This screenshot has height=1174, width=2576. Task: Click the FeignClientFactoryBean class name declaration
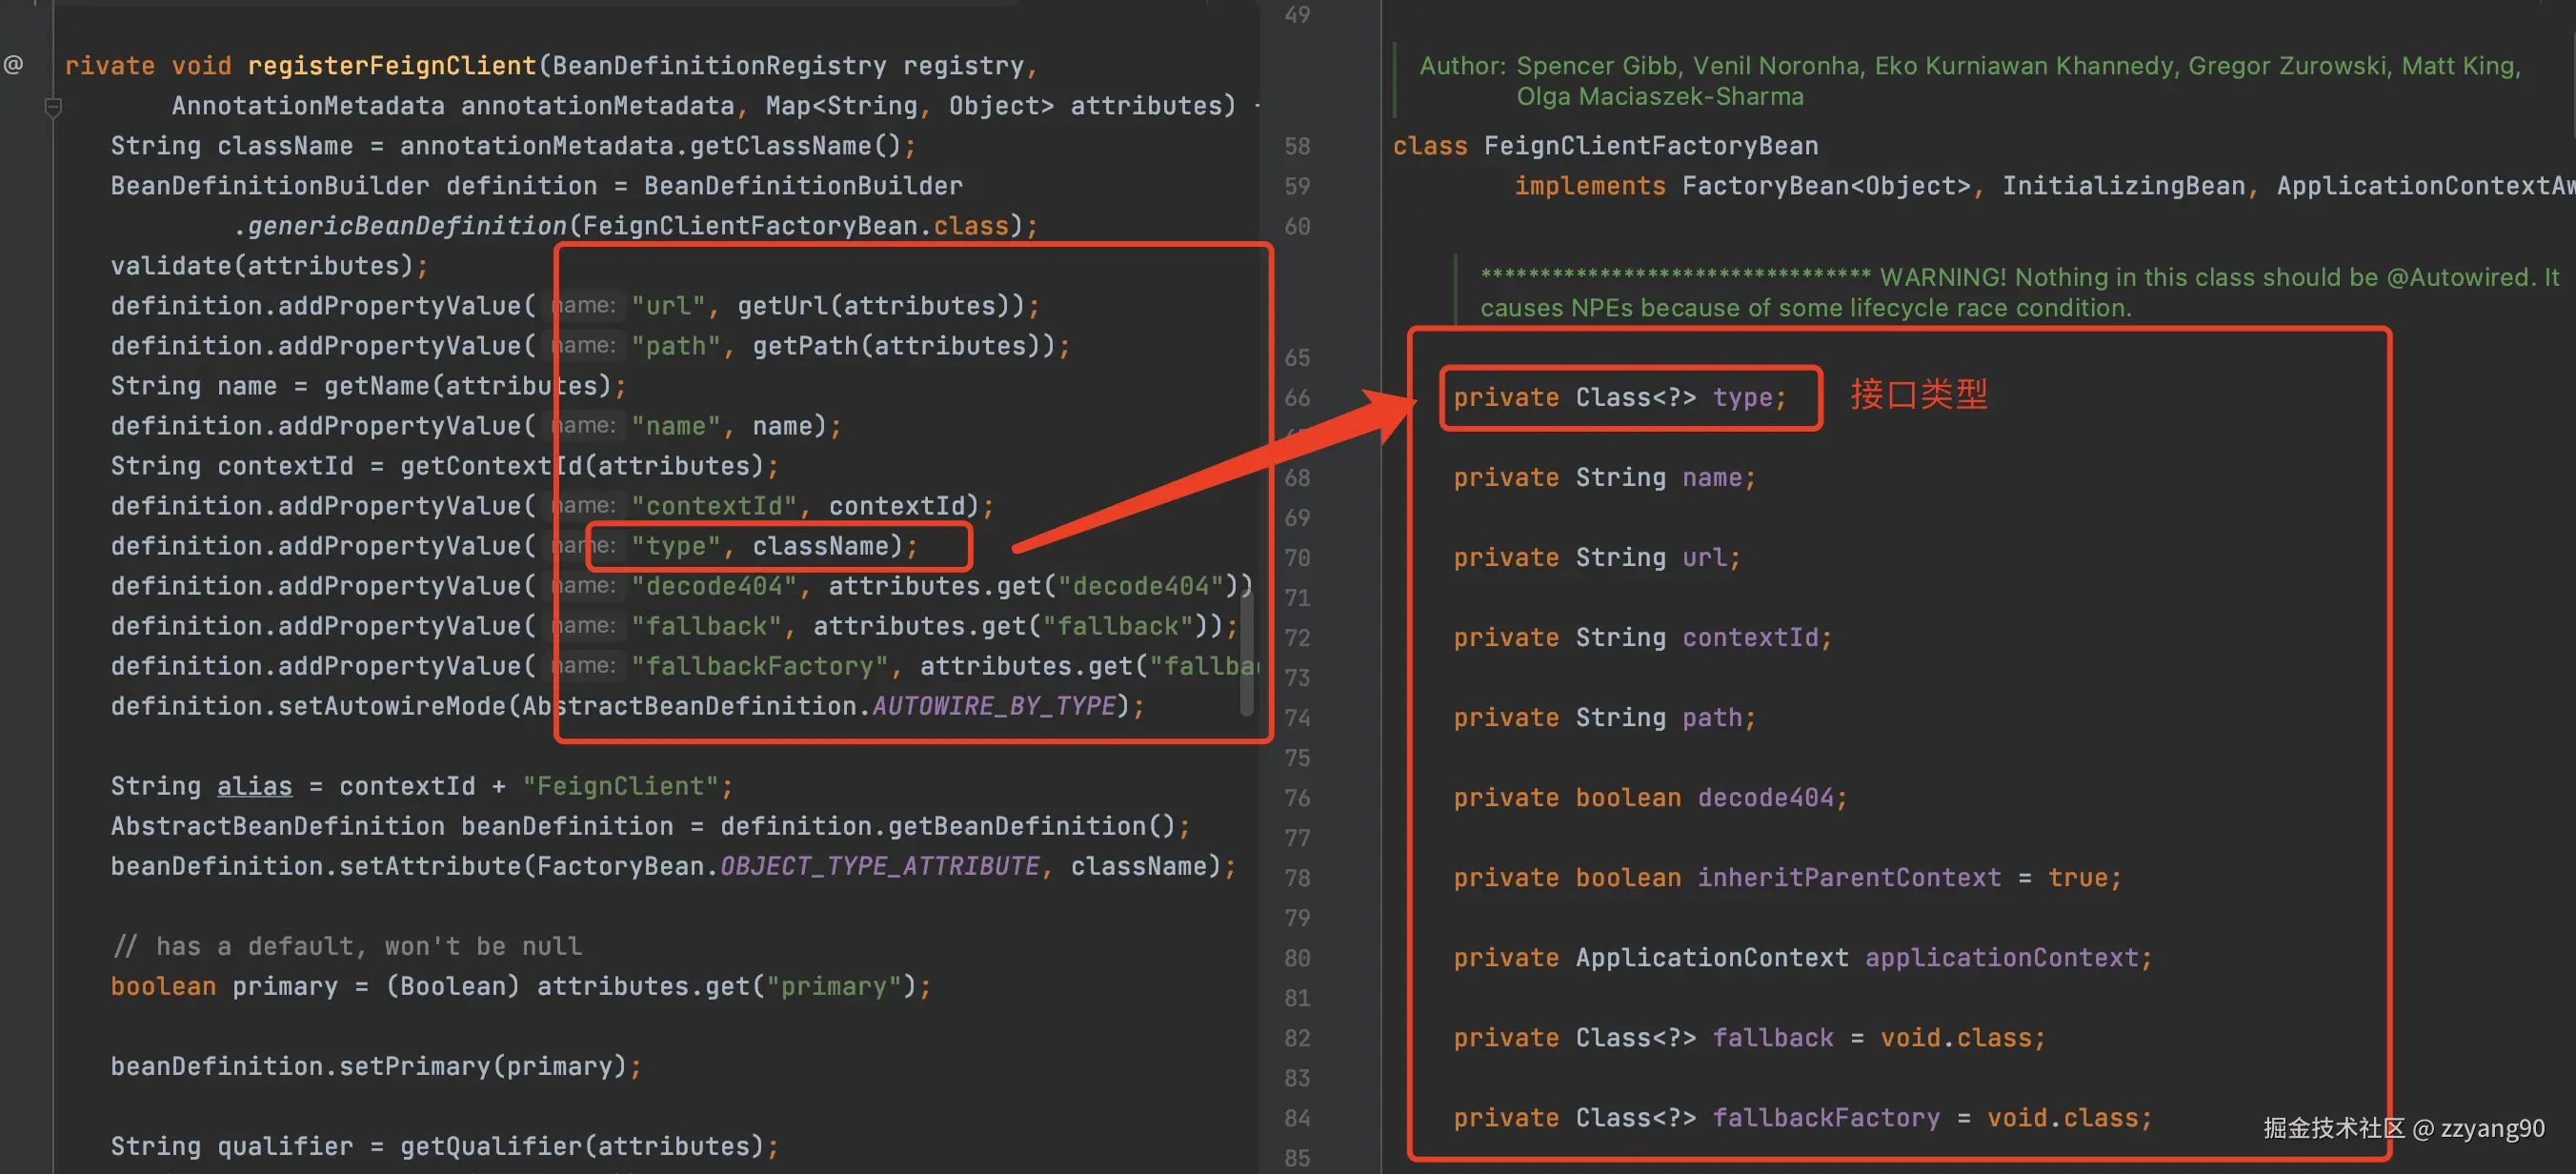[1650, 146]
